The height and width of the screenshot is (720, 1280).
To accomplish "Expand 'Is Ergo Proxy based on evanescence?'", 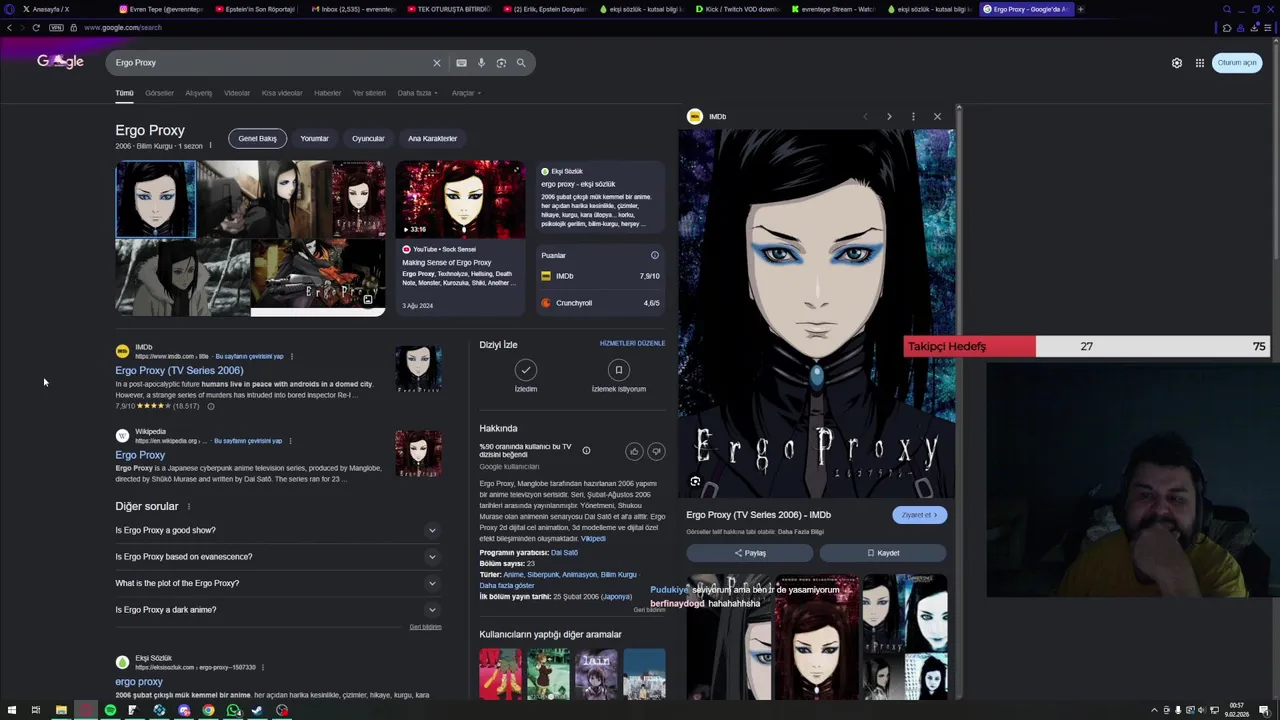I will (x=277, y=557).
